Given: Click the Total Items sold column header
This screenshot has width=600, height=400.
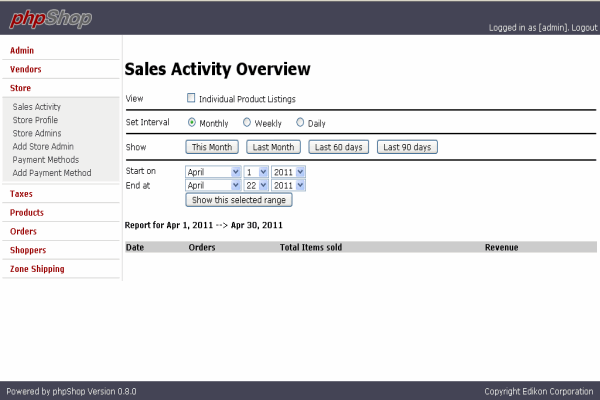Looking at the screenshot, I should tap(311, 247).
